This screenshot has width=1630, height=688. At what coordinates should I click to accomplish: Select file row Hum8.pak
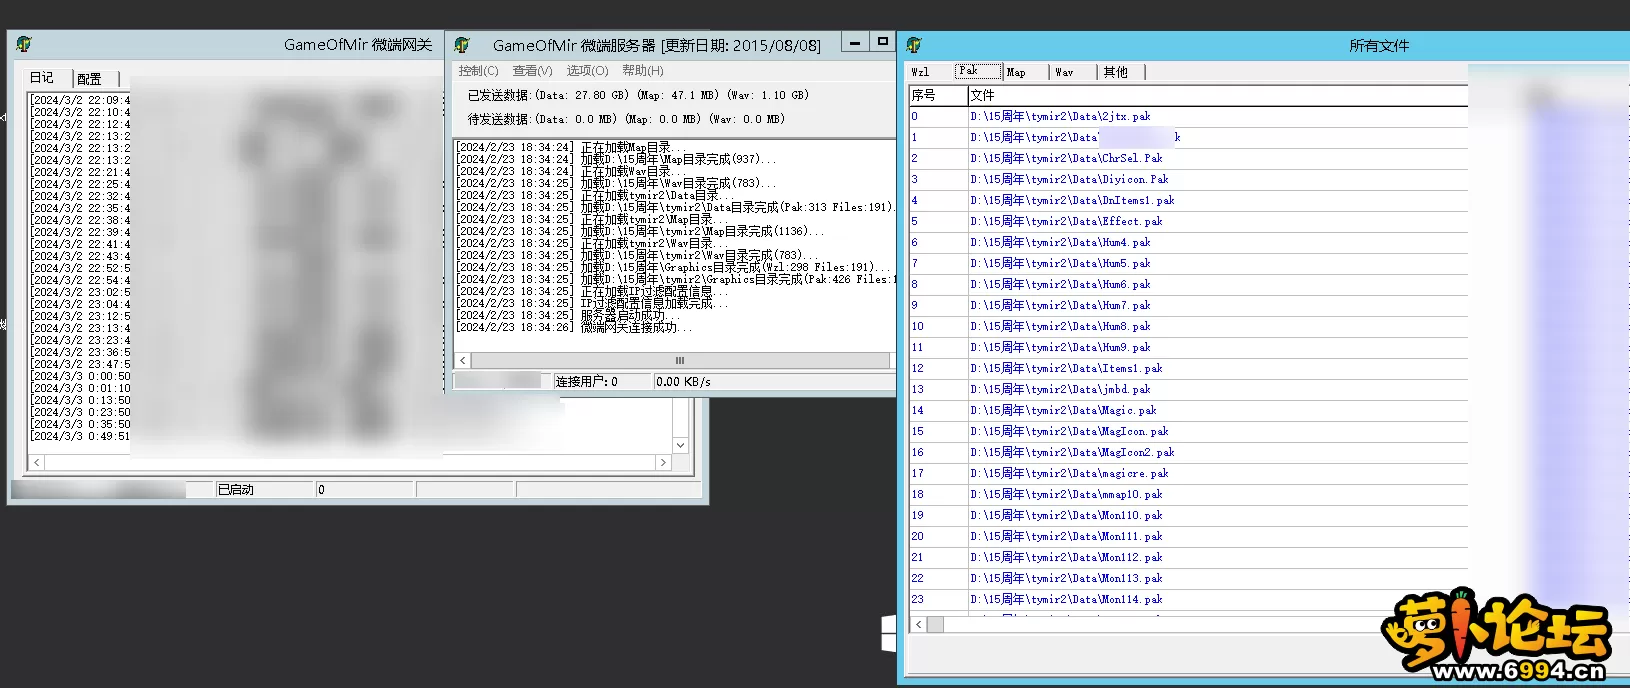pos(1188,326)
